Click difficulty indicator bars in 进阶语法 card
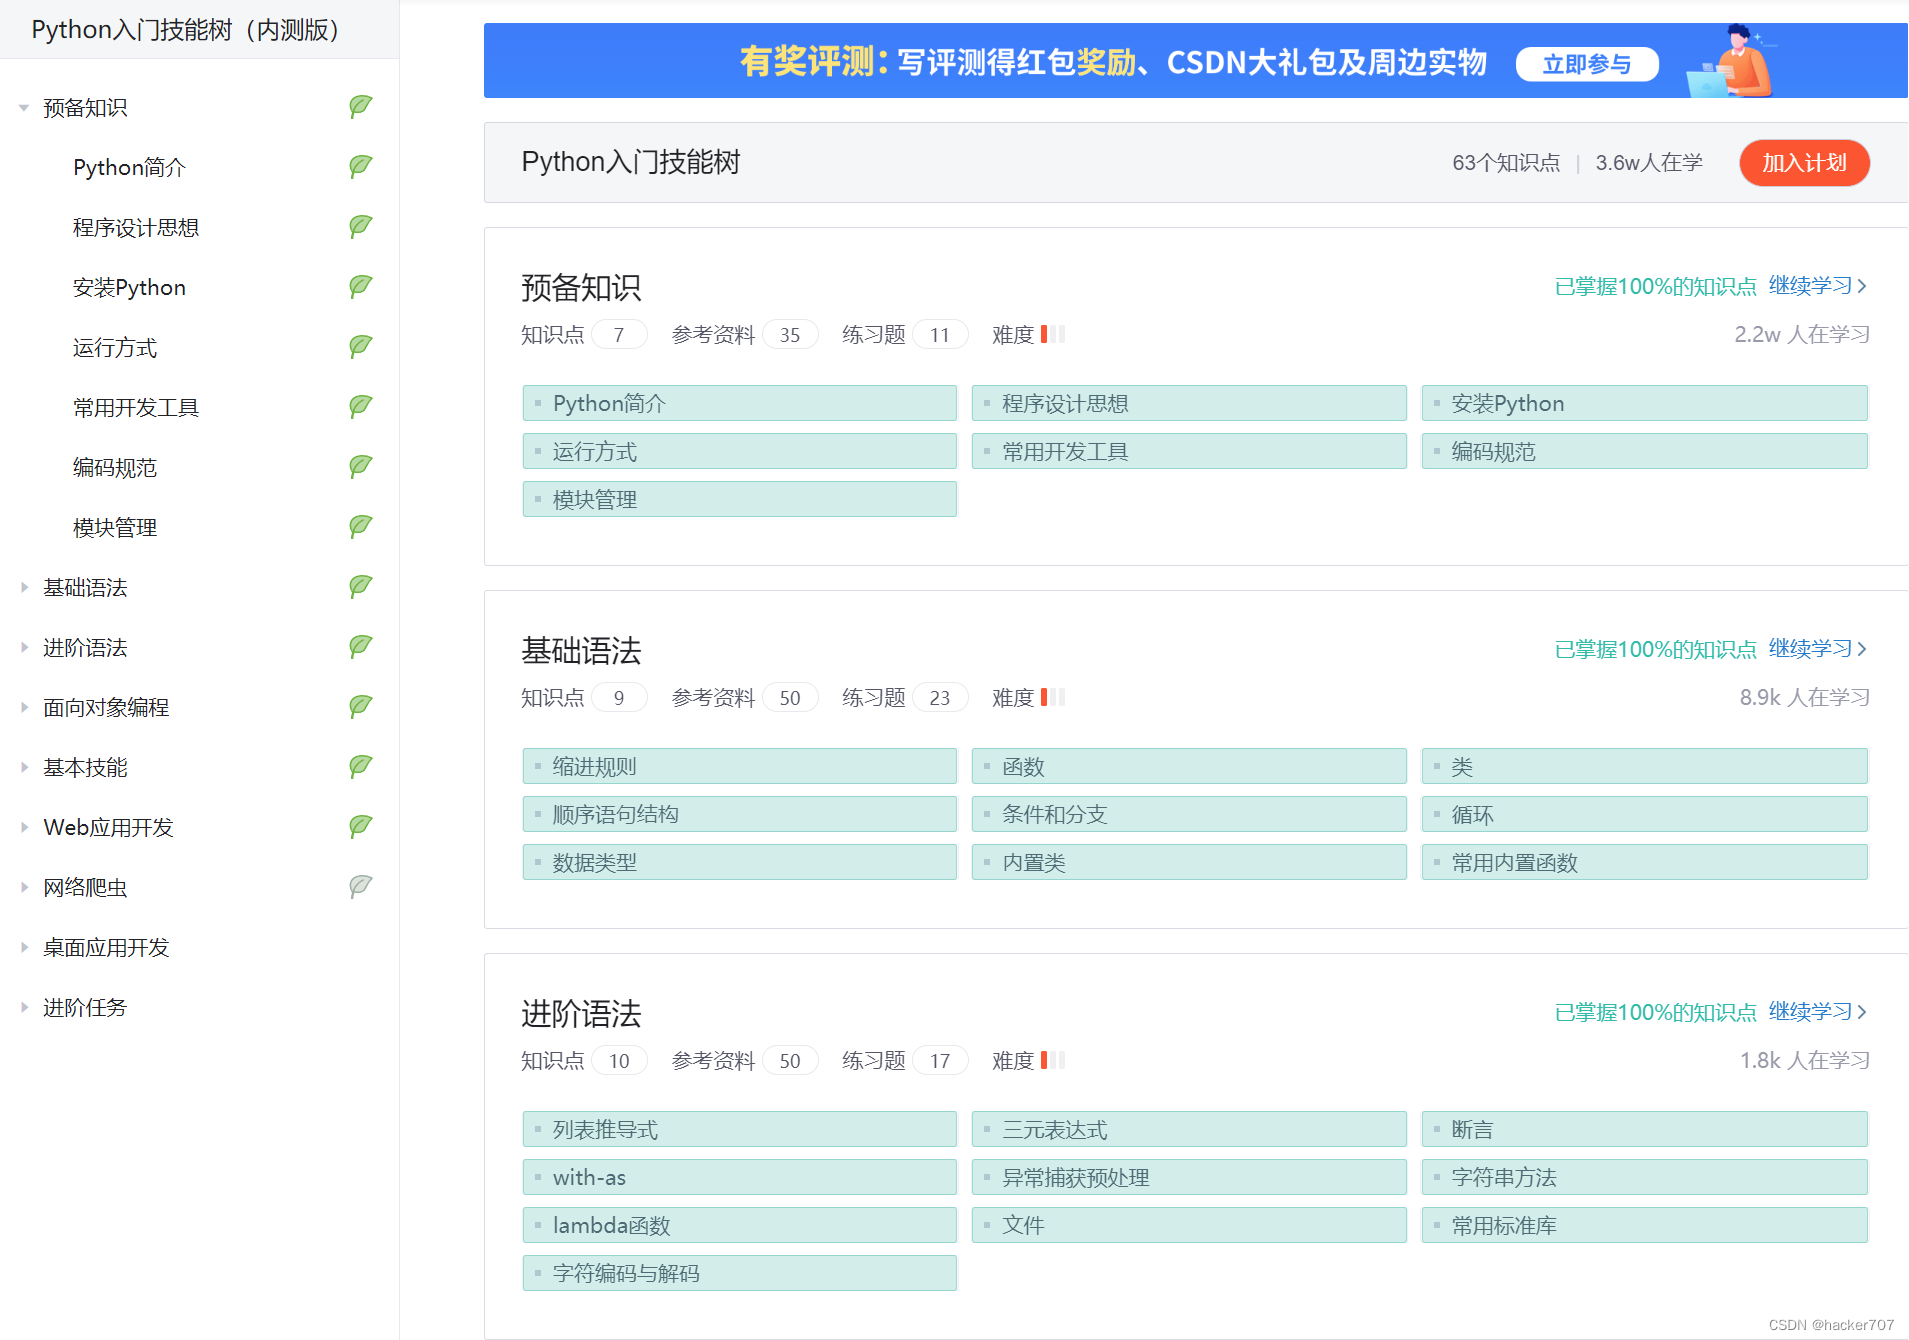Image resolution: width=1909 pixels, height=1340 pixels. (1053, 1060)
